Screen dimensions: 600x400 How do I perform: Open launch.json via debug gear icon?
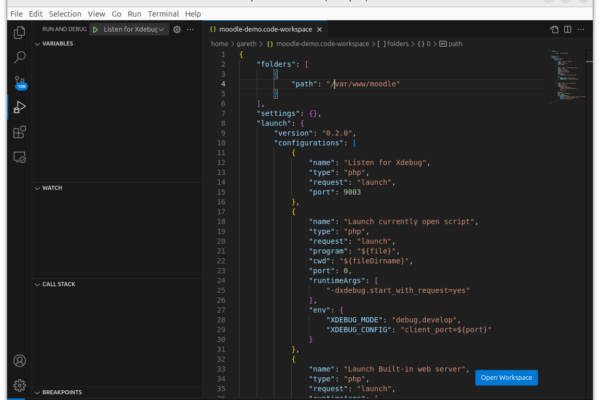[x=177, y=29]
